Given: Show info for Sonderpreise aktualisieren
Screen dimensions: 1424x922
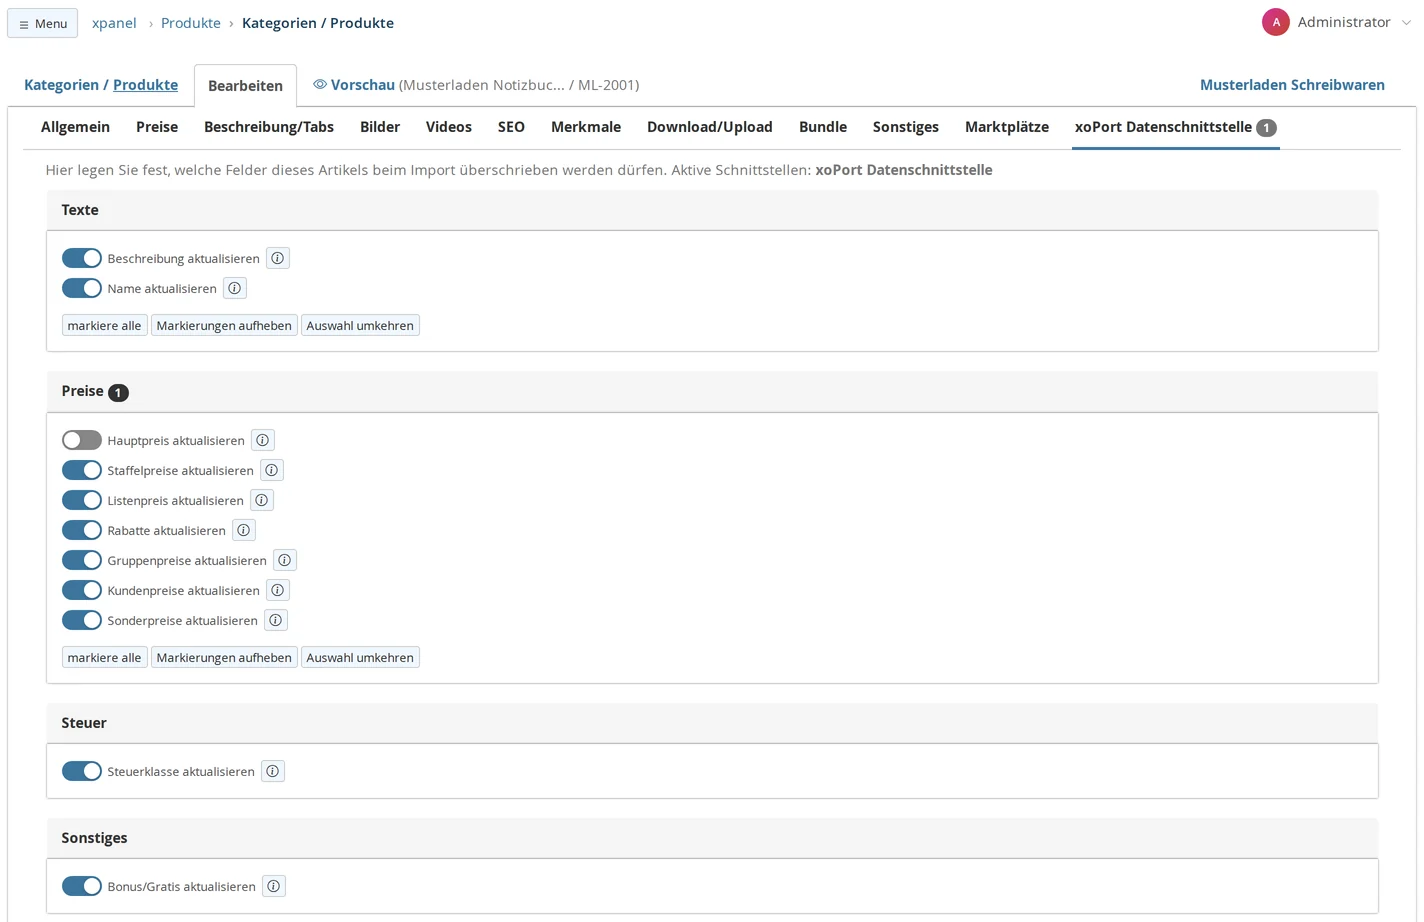Looking at the screenshot, I should (x=276, y=620).
